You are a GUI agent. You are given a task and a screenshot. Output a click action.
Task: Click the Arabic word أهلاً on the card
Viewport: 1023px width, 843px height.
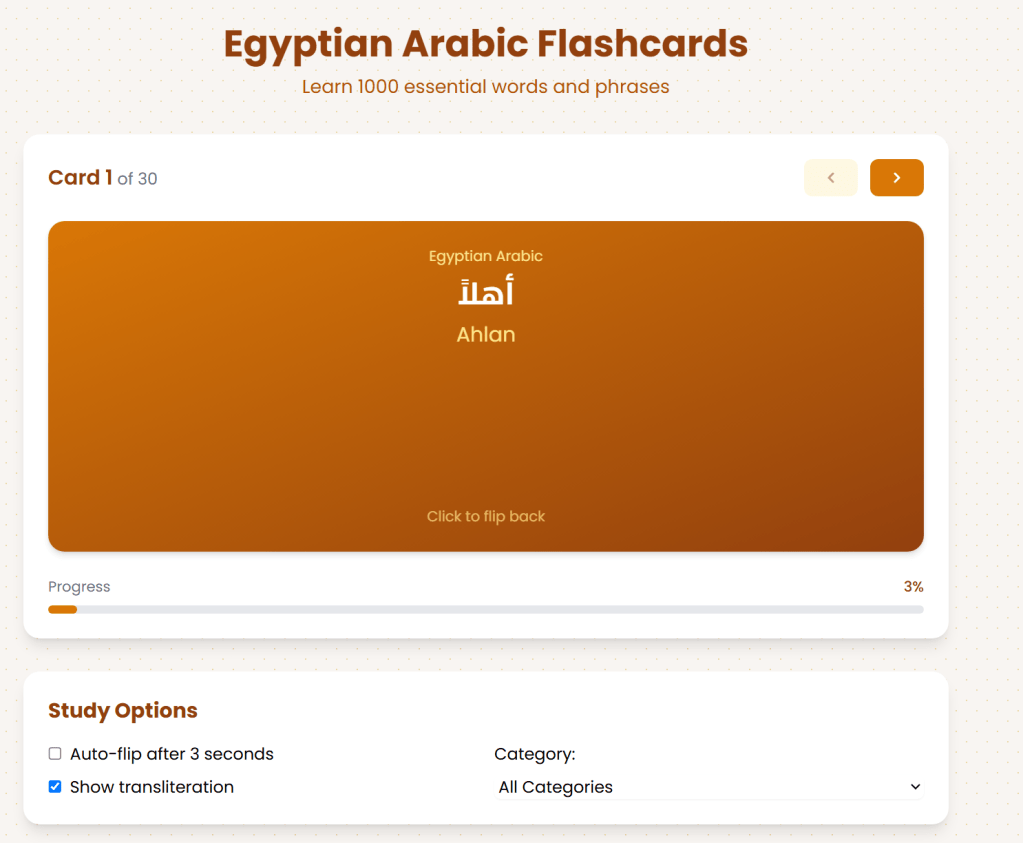486,293
